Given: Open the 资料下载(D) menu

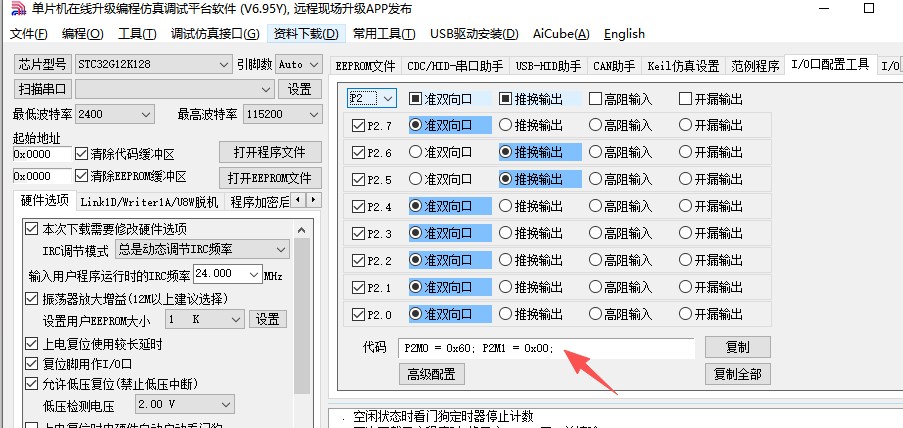Looking at the screenshot, I should [306, 34].
